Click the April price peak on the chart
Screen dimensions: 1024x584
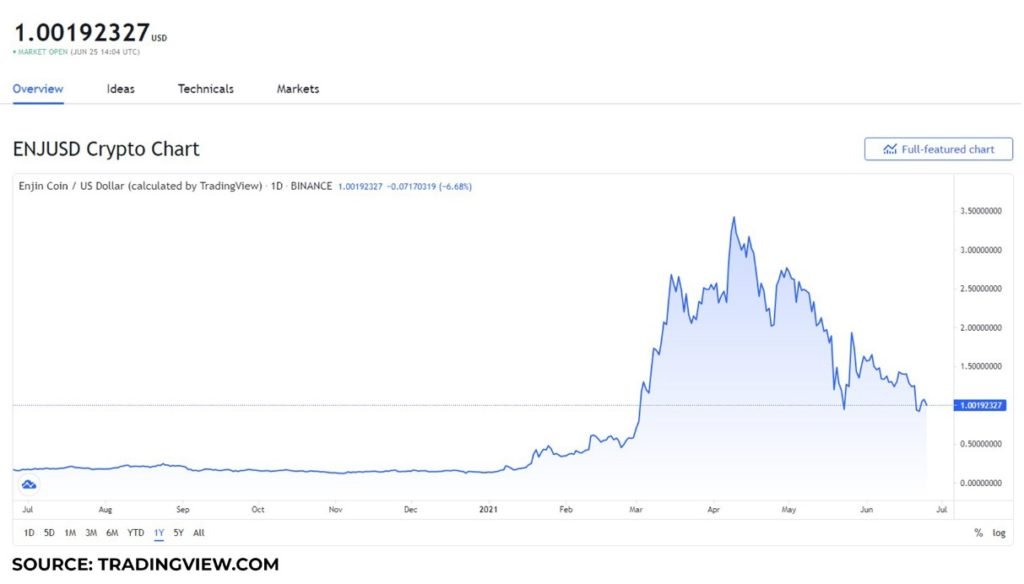pos(734,218)
